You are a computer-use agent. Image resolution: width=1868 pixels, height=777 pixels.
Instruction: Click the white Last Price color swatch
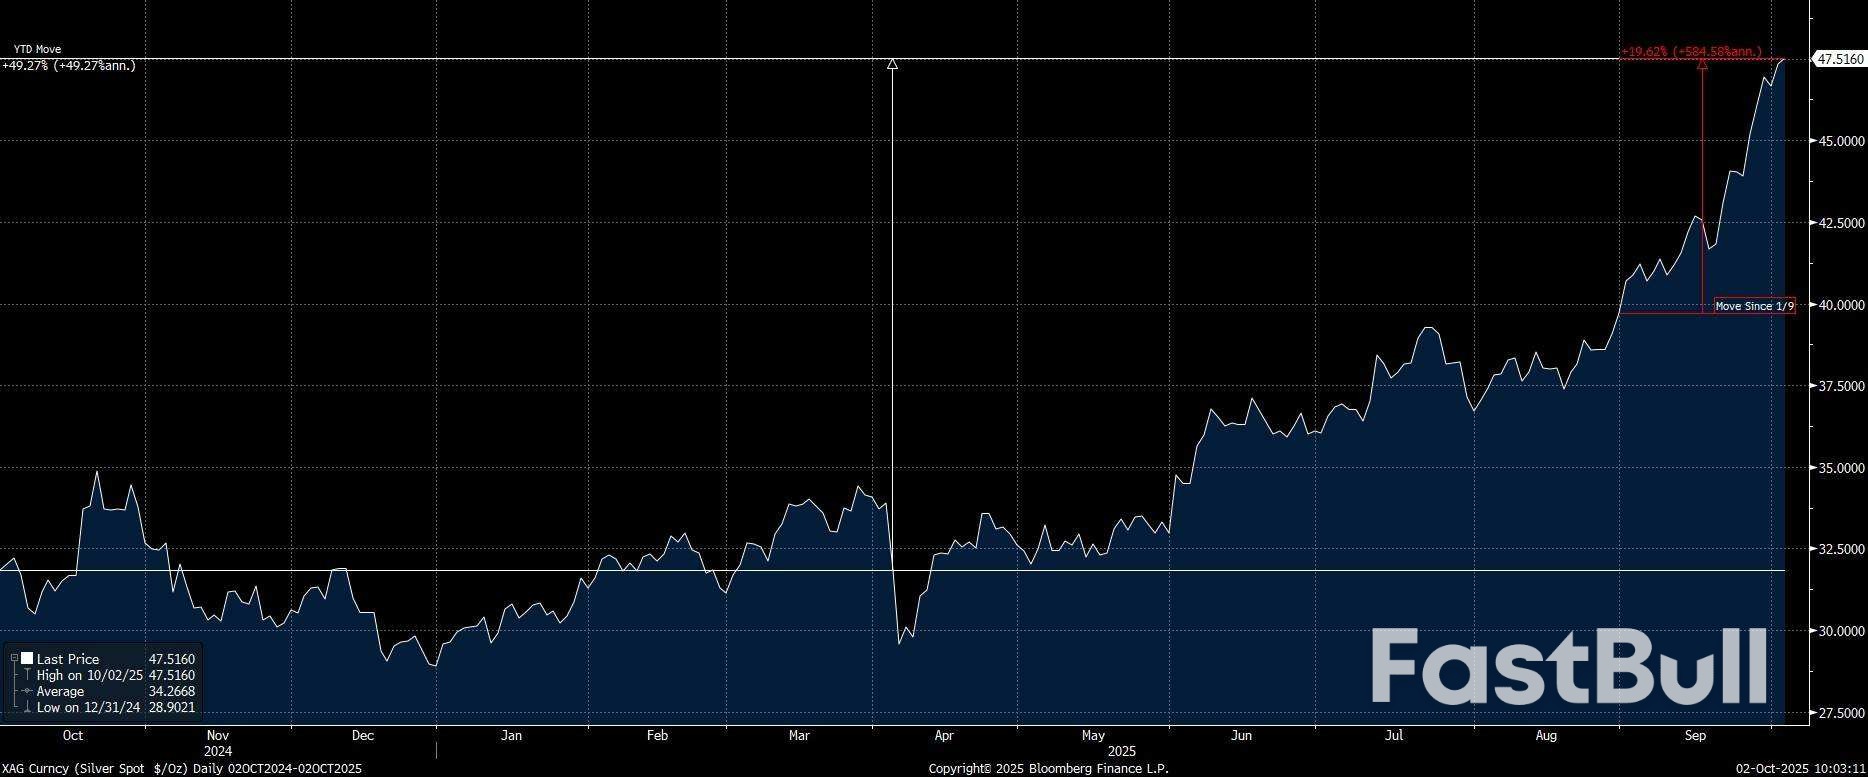[27, 659]
